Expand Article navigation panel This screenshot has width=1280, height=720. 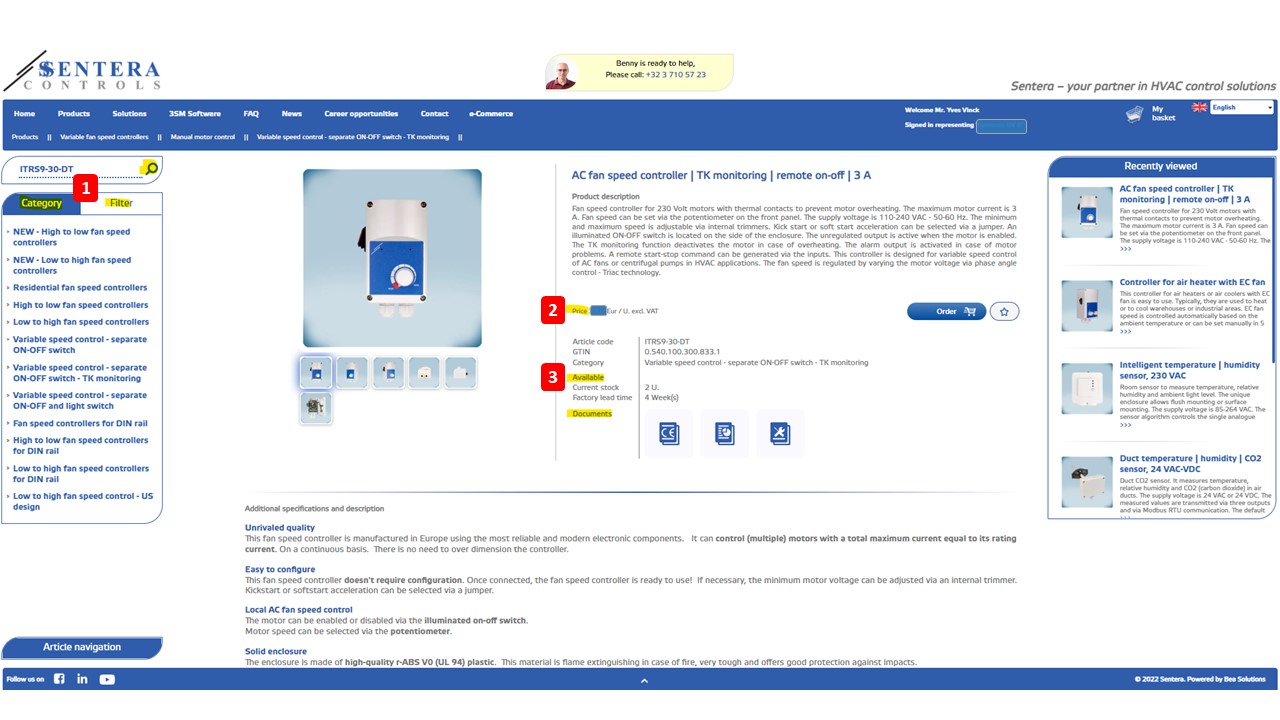[x=82, y=647]
